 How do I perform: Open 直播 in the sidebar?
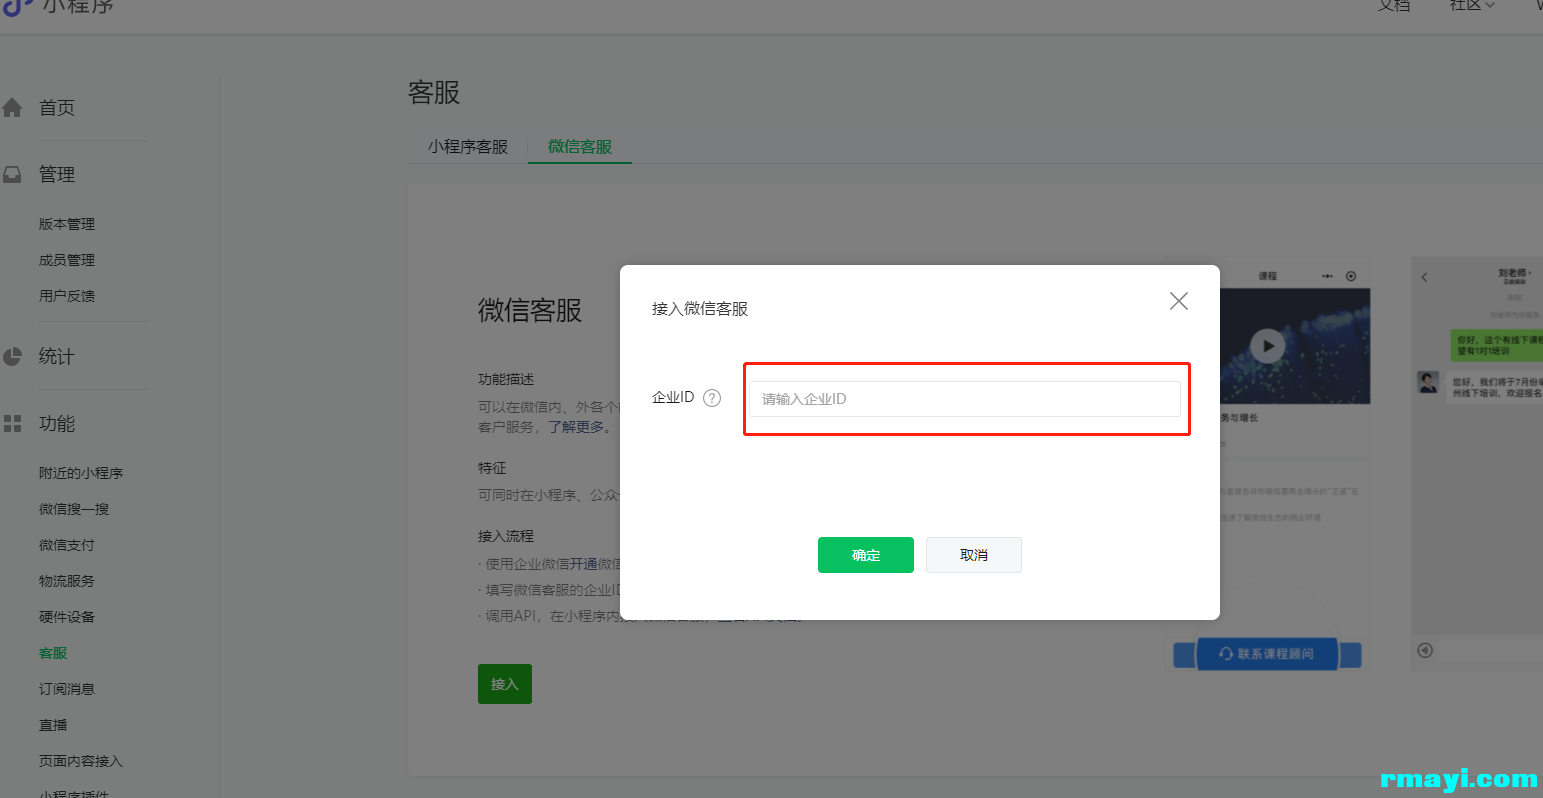click(x=53, y=725)
